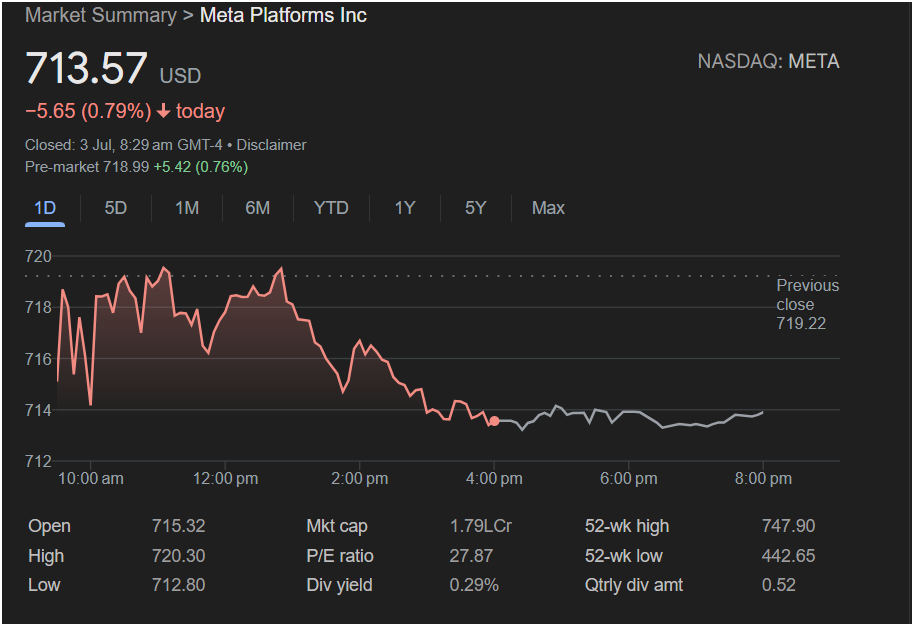Click the −5.65 (0.79%) price change
Image resolution: width=914 pixels, height=626 pixels.
click(x=88, y=111)
